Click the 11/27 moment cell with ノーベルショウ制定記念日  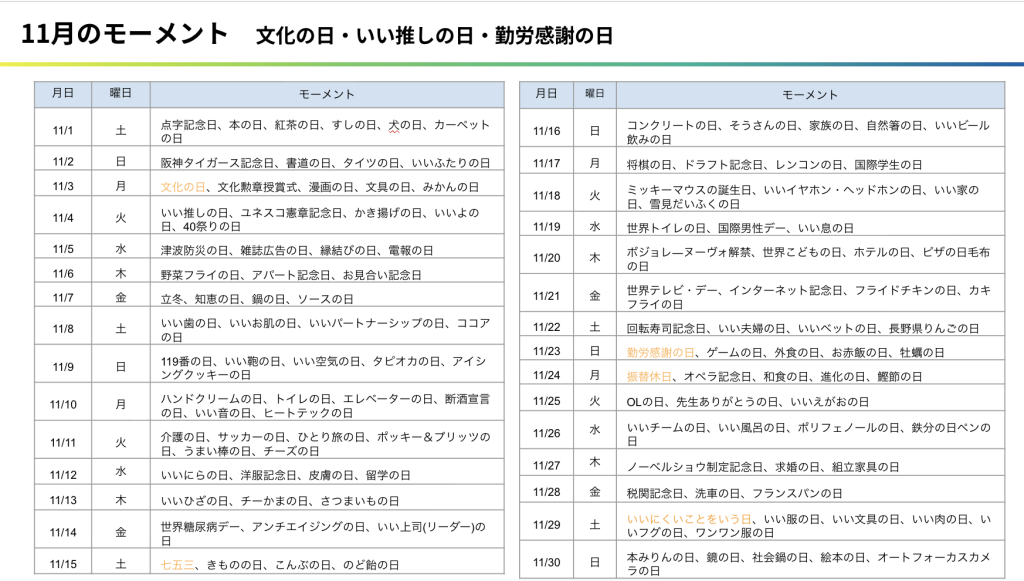763,466
